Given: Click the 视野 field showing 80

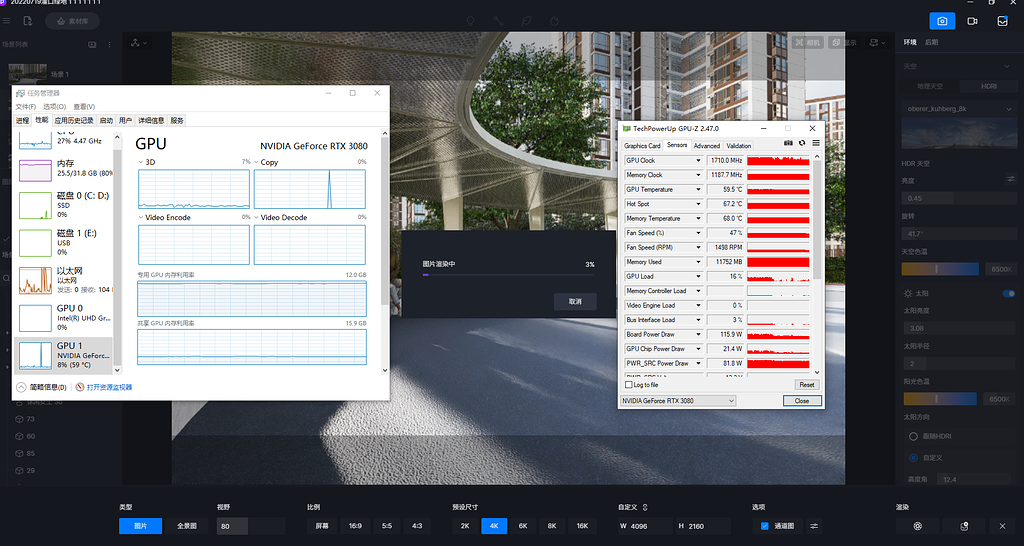Looking at the screenshot, I should click(x=251, y=526).
